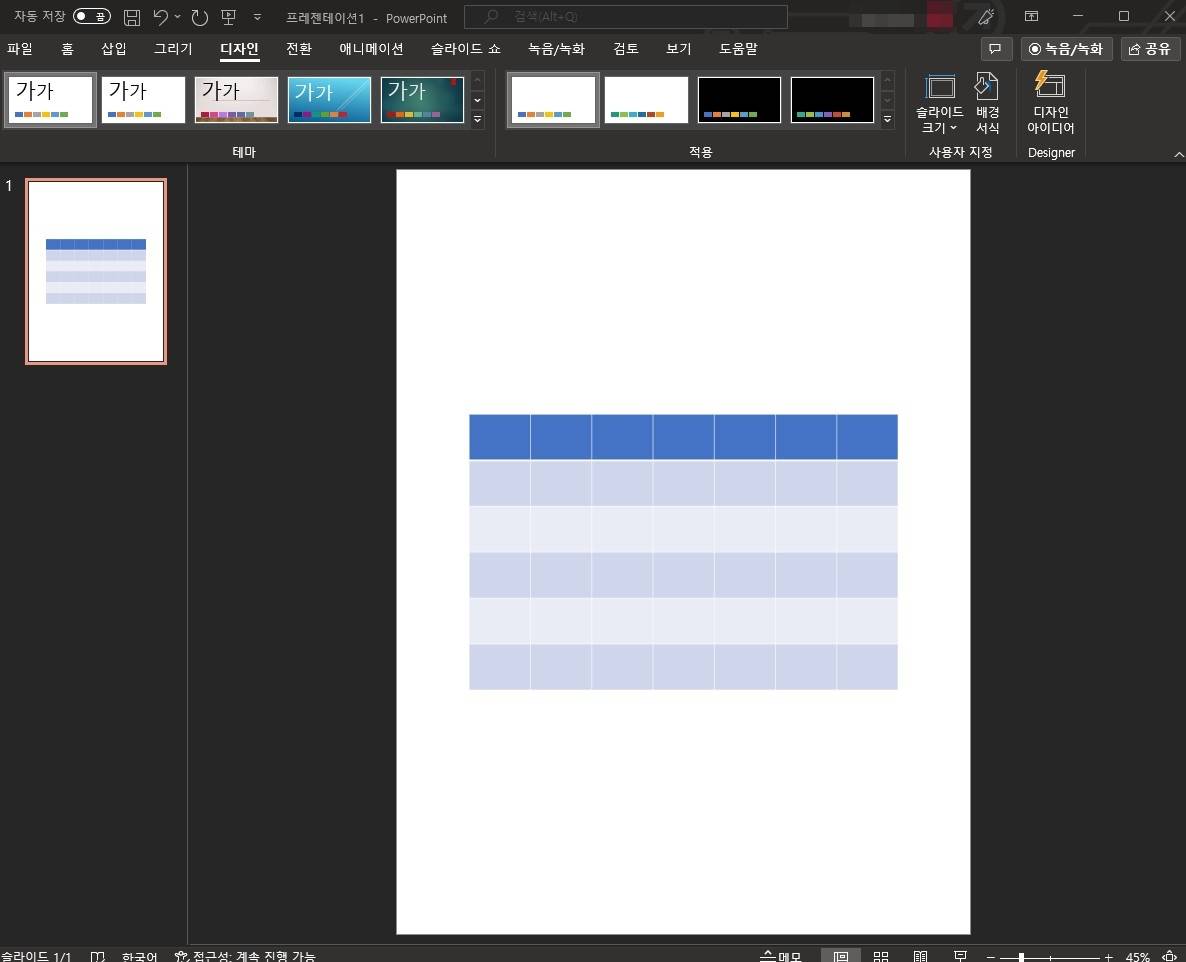This screenshot has width=1186, height=962.
Task: Zoom out with the minus button
Action: click(991, 957)
